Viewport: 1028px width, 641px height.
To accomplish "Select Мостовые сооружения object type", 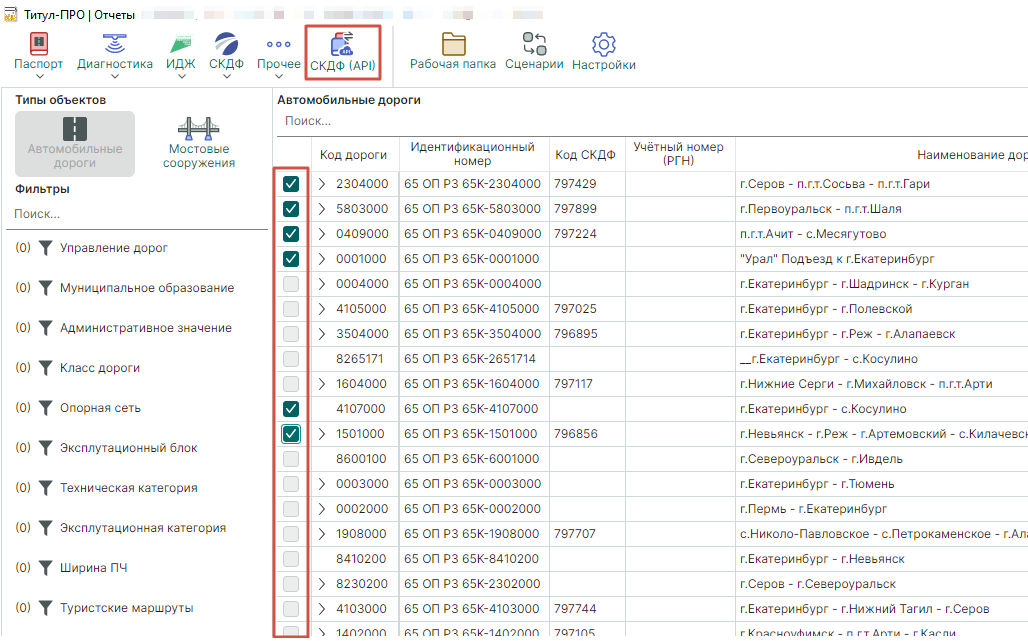I will coord(199,144).
